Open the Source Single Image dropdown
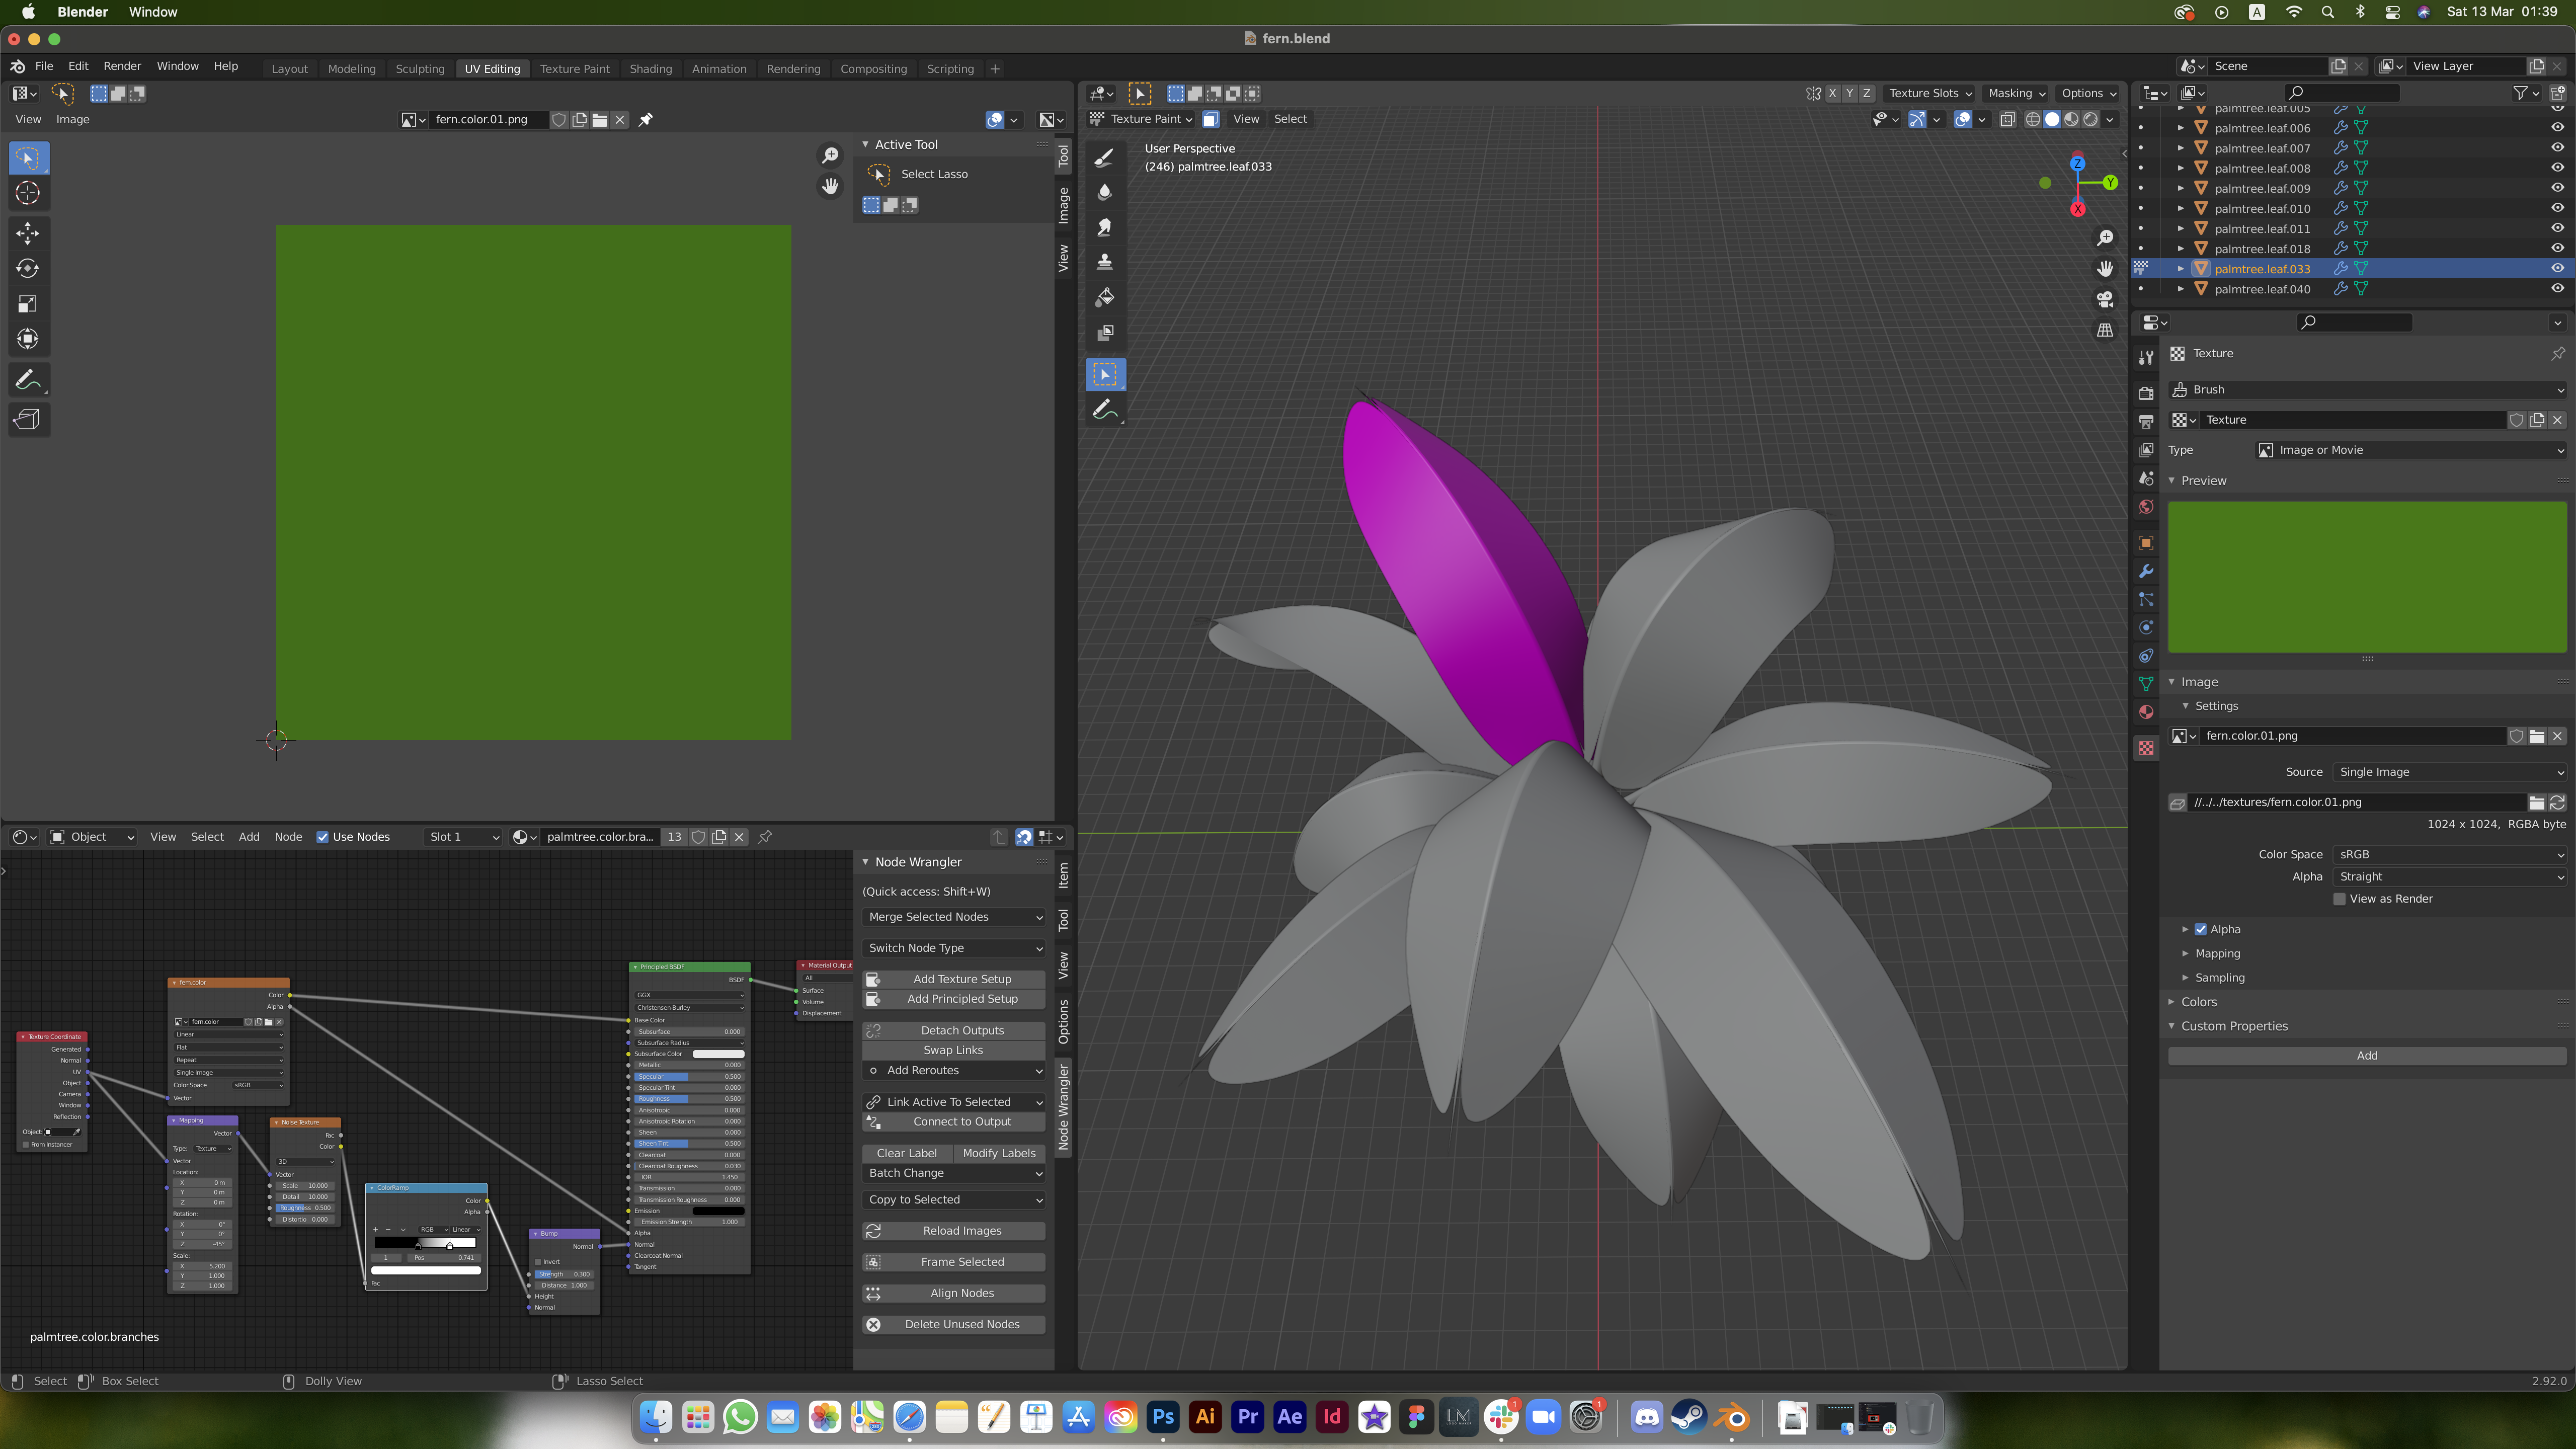Image resolution: width=2576 pixels, height=1449 pixels. coord(2450,772)
